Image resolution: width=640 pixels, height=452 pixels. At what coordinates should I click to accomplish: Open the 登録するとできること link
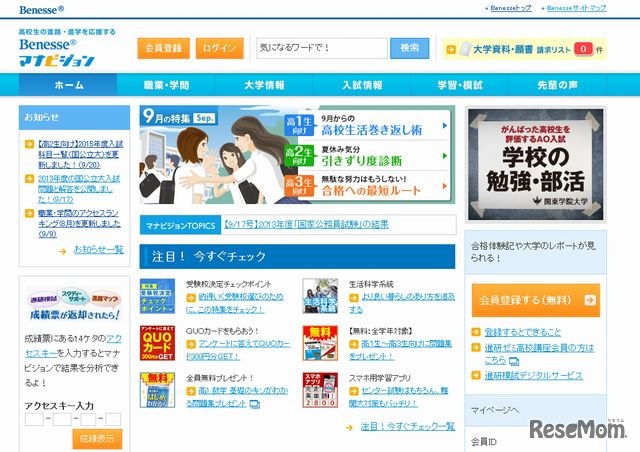click(x=522, y=332)
